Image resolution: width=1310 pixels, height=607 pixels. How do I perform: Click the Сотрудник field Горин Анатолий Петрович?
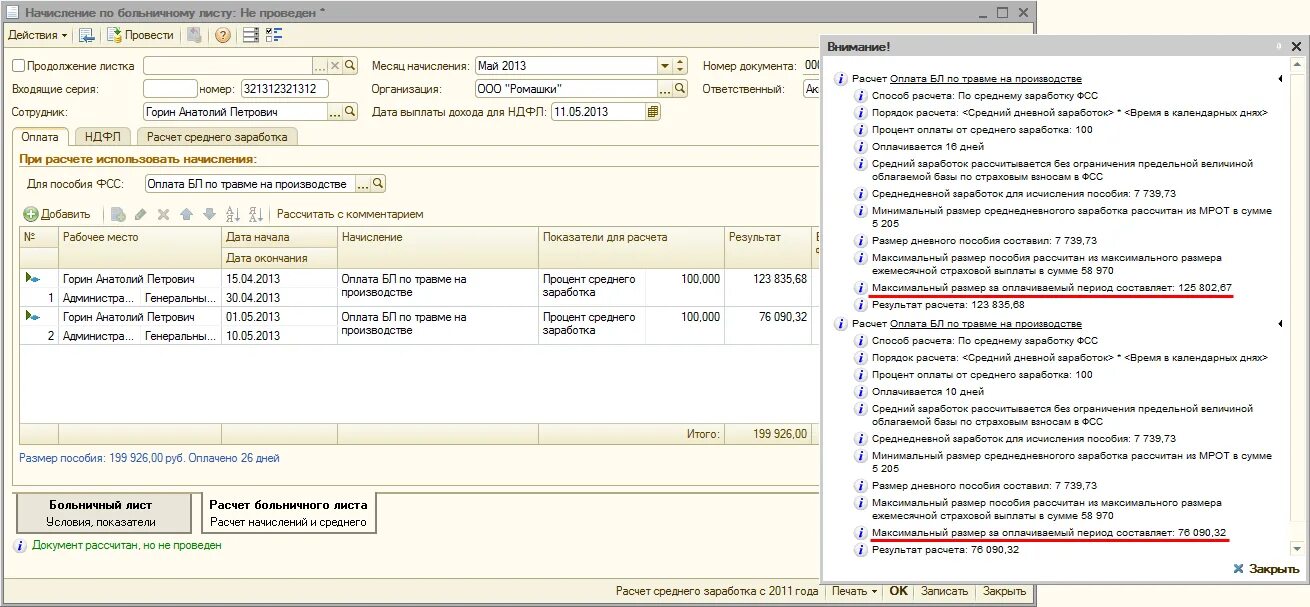click(x=236, y=112)
